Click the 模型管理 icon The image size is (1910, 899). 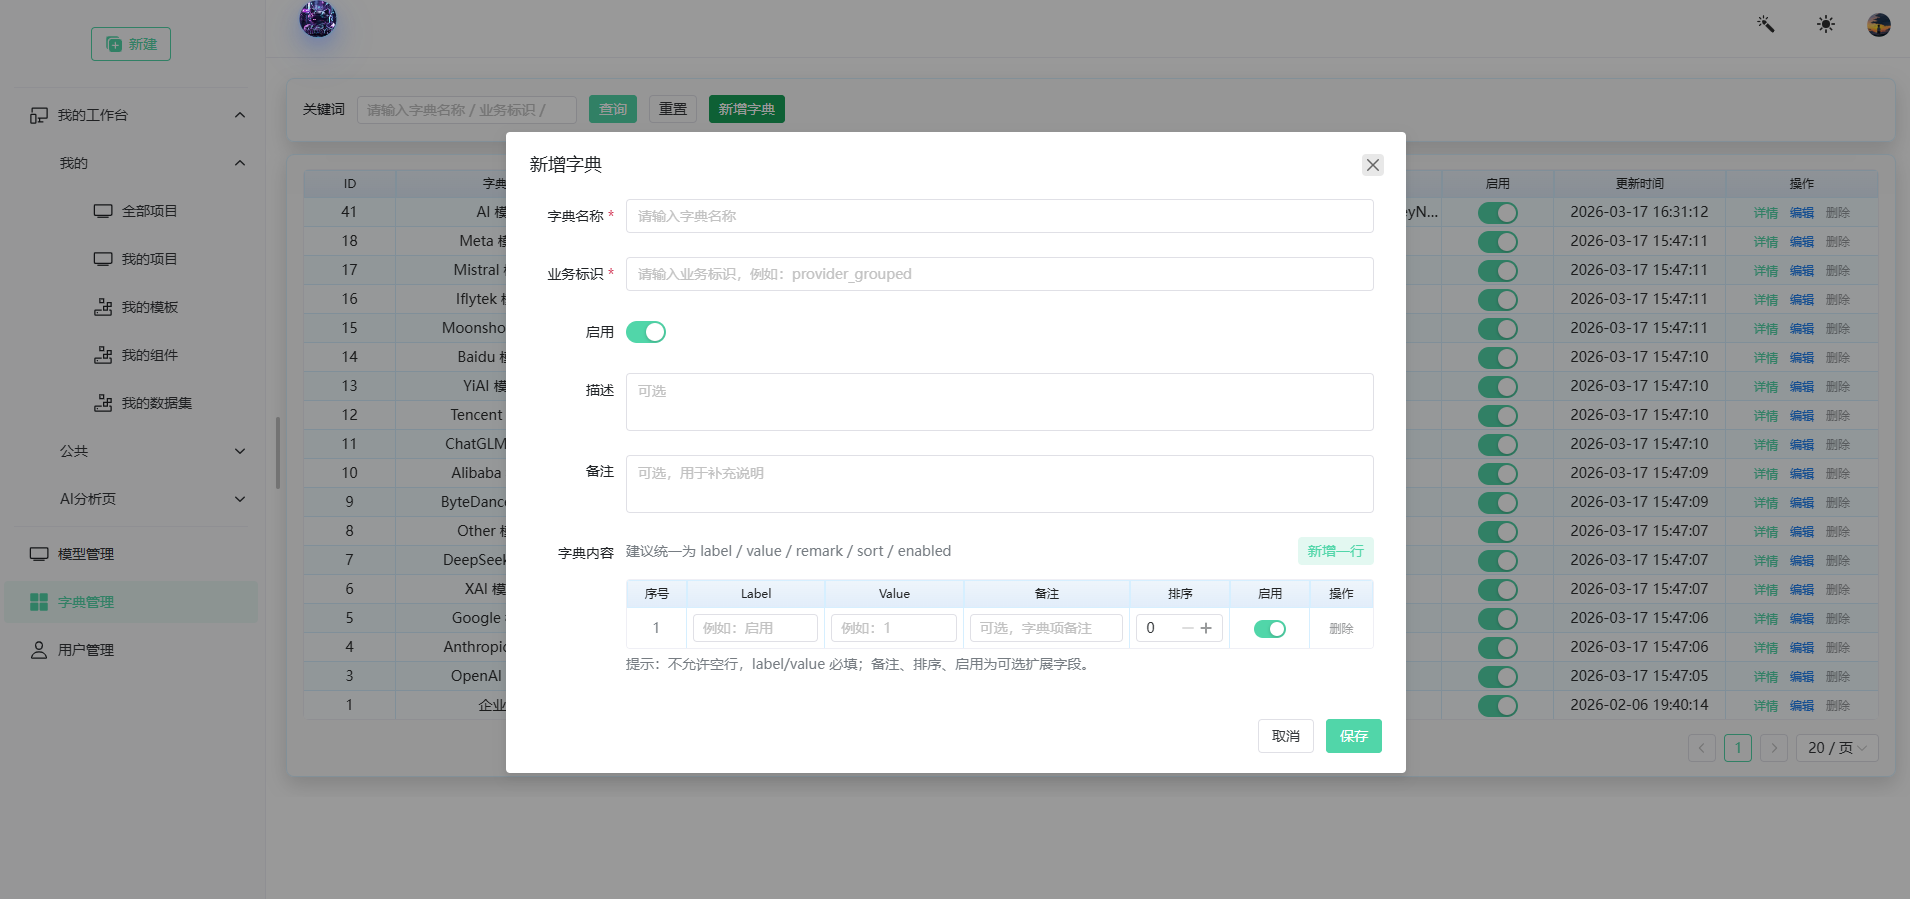tap(39, 554)
